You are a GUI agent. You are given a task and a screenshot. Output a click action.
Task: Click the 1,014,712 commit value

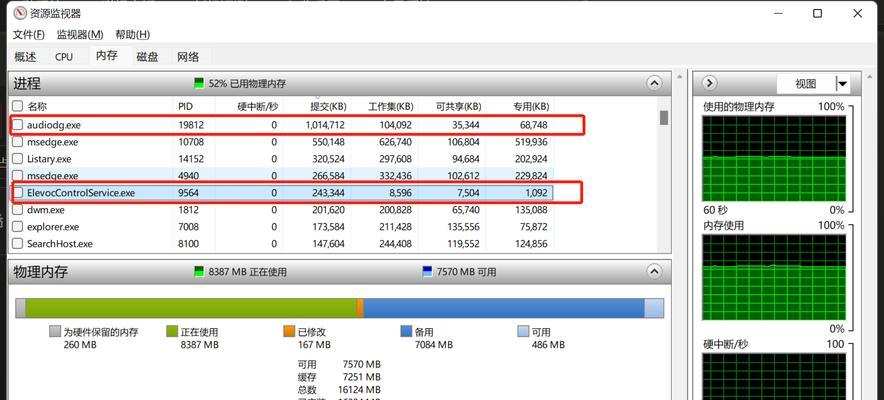coord(325,125)
